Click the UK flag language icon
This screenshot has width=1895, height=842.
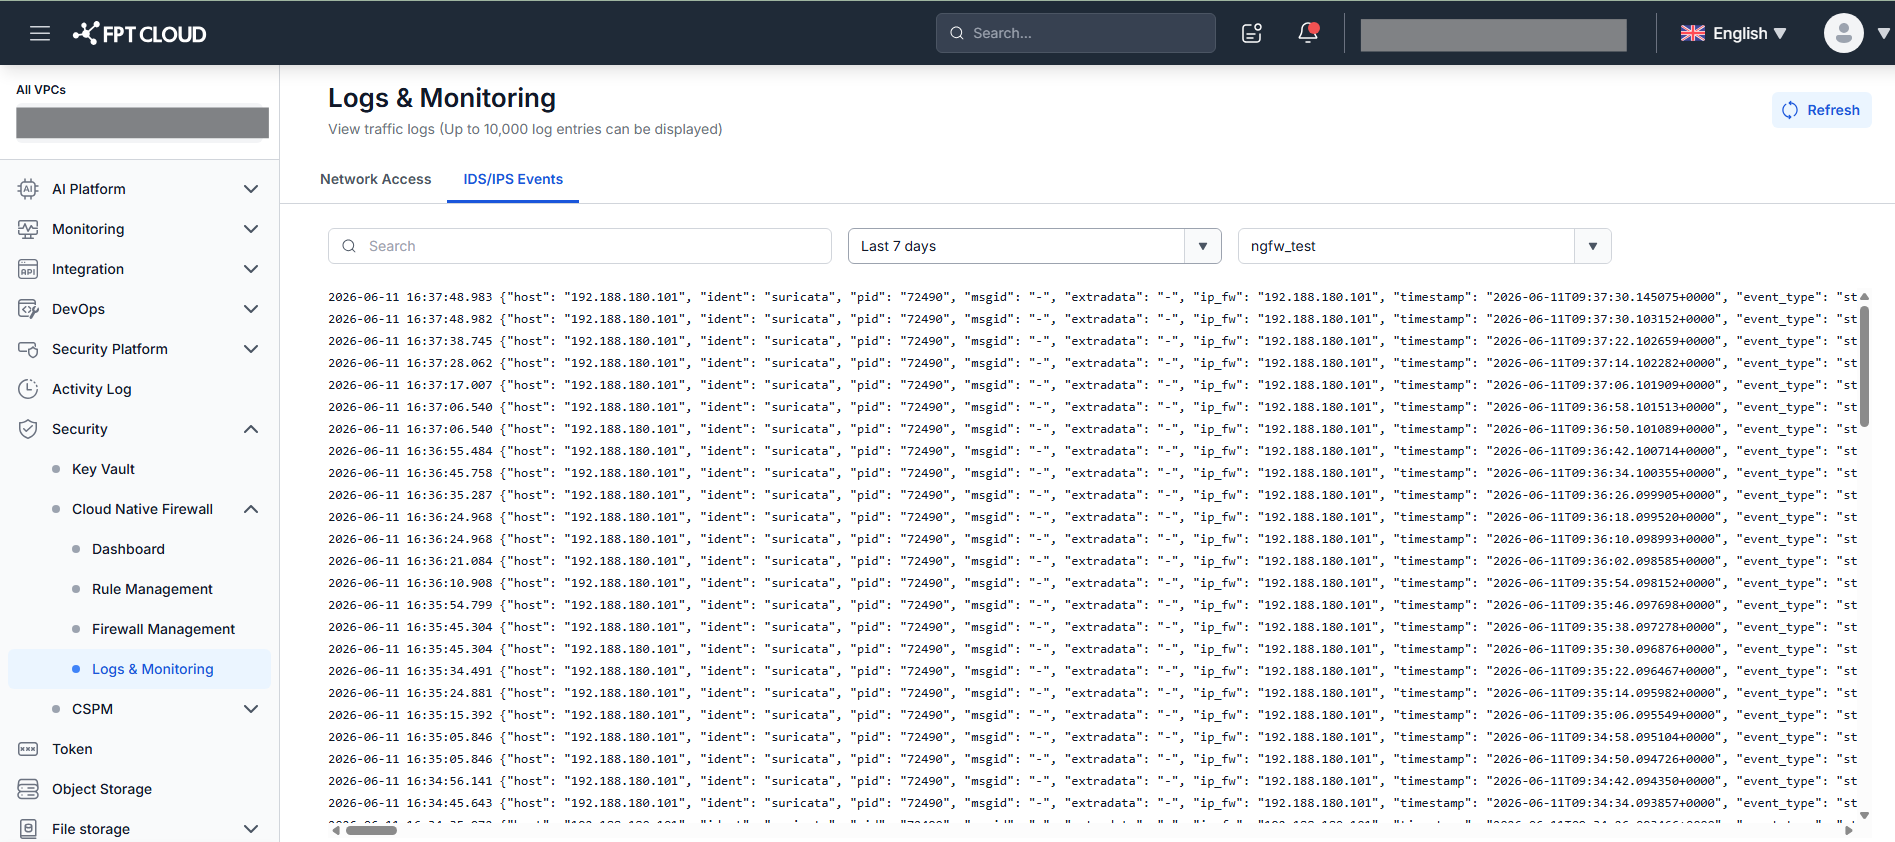[x=1693, y=33]
